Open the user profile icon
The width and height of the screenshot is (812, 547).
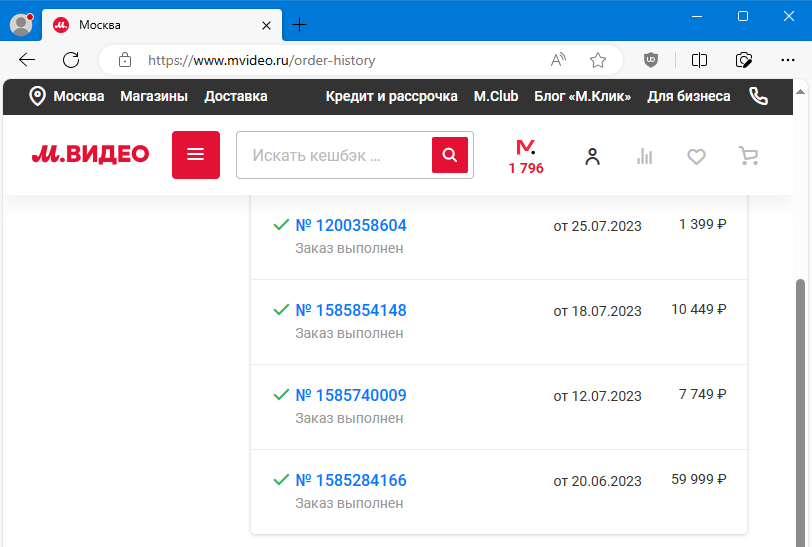(592, 156)
